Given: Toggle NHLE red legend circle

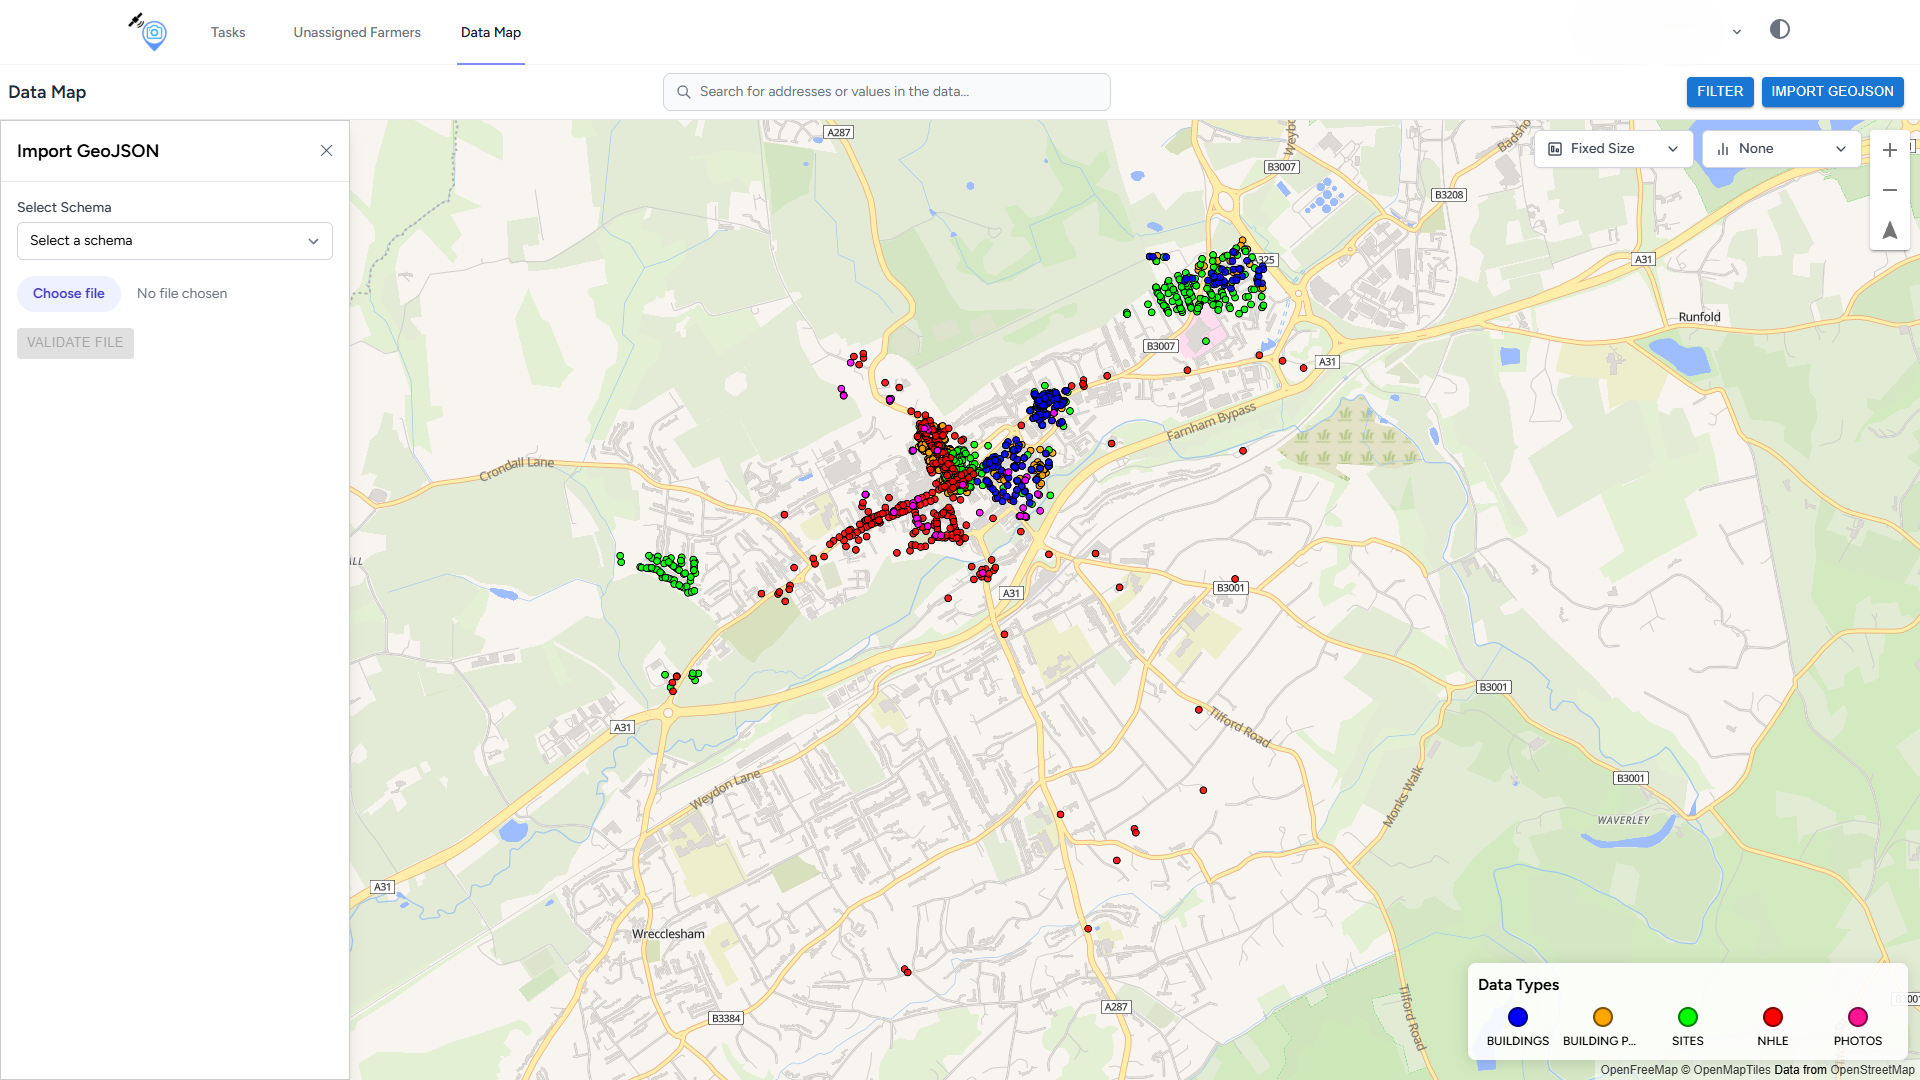Looking at the screenshot, I should coord(1772,1017).
